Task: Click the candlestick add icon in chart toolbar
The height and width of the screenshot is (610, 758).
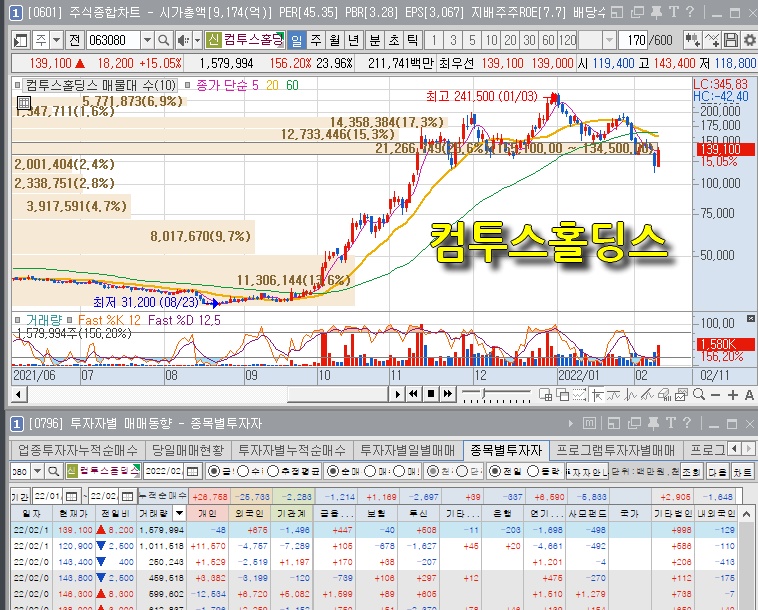Action: click(x=692, y=40)
